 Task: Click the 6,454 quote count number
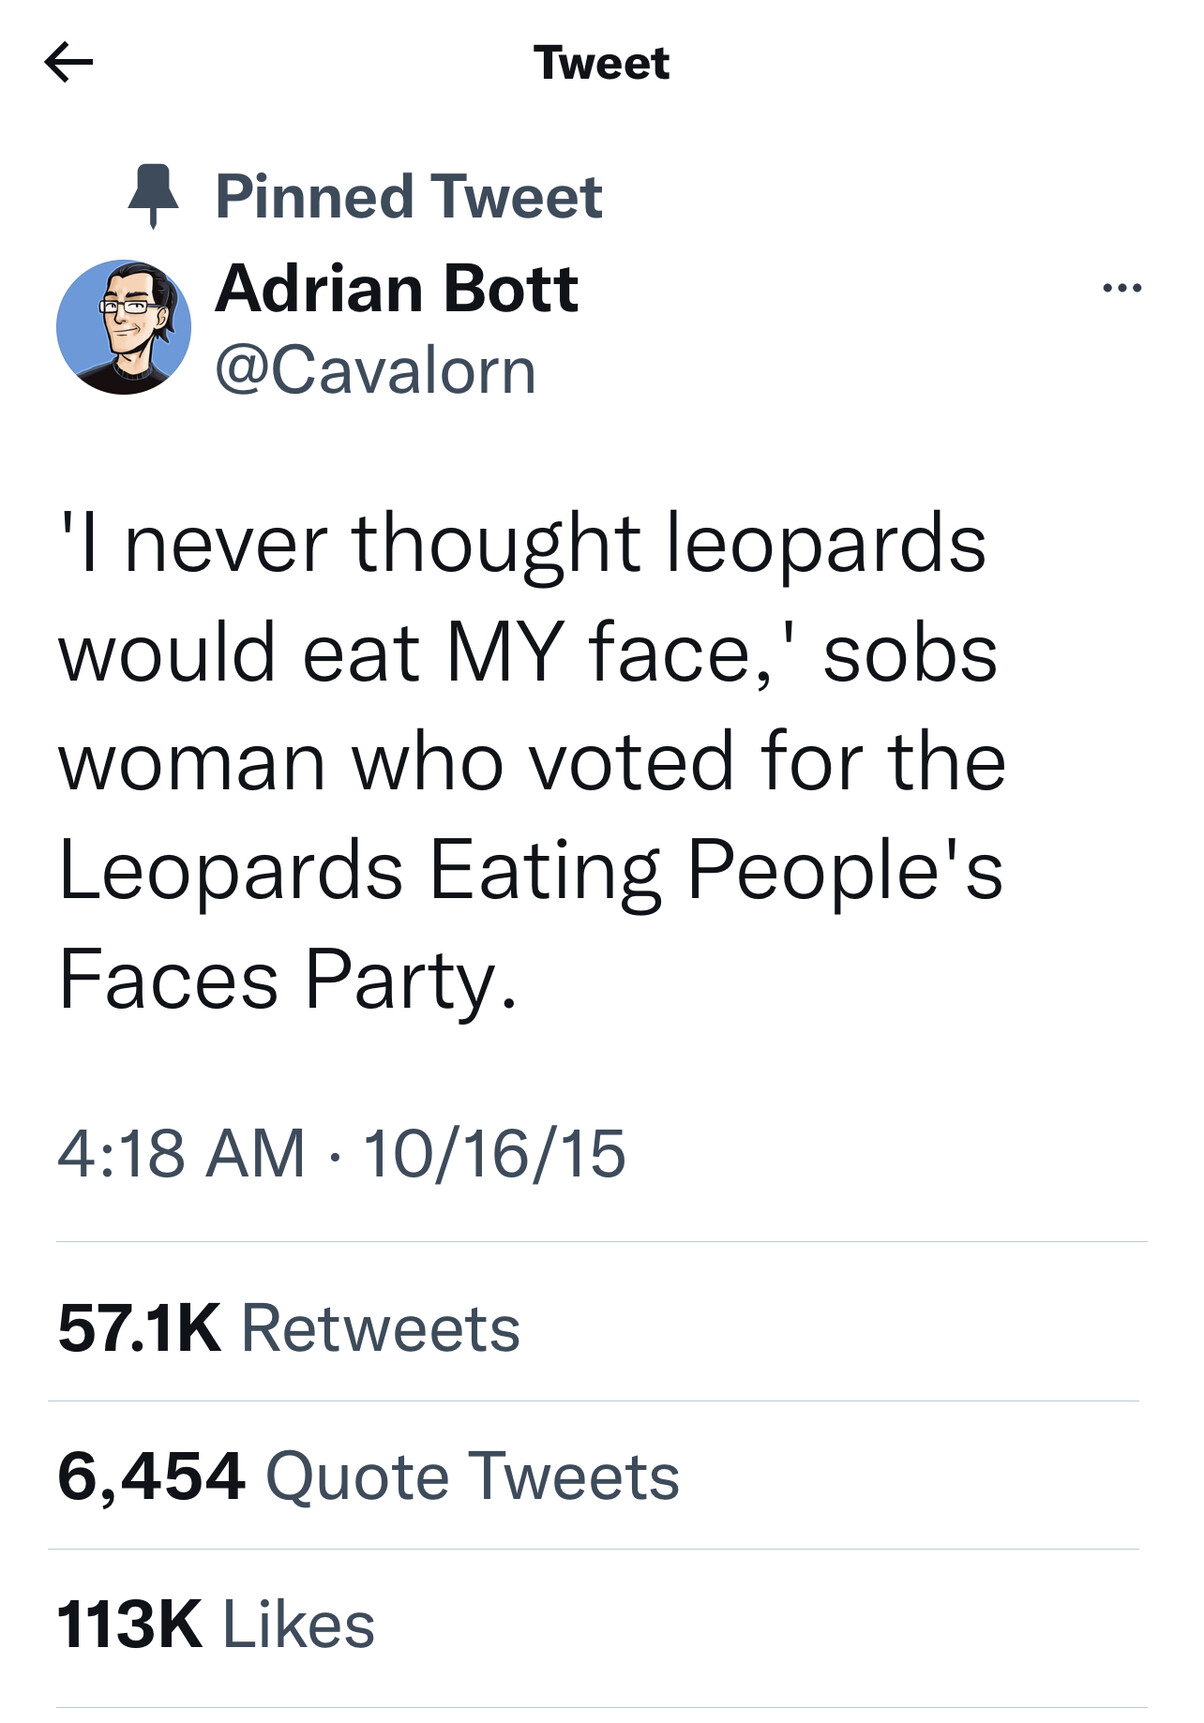coord(151,1476)
